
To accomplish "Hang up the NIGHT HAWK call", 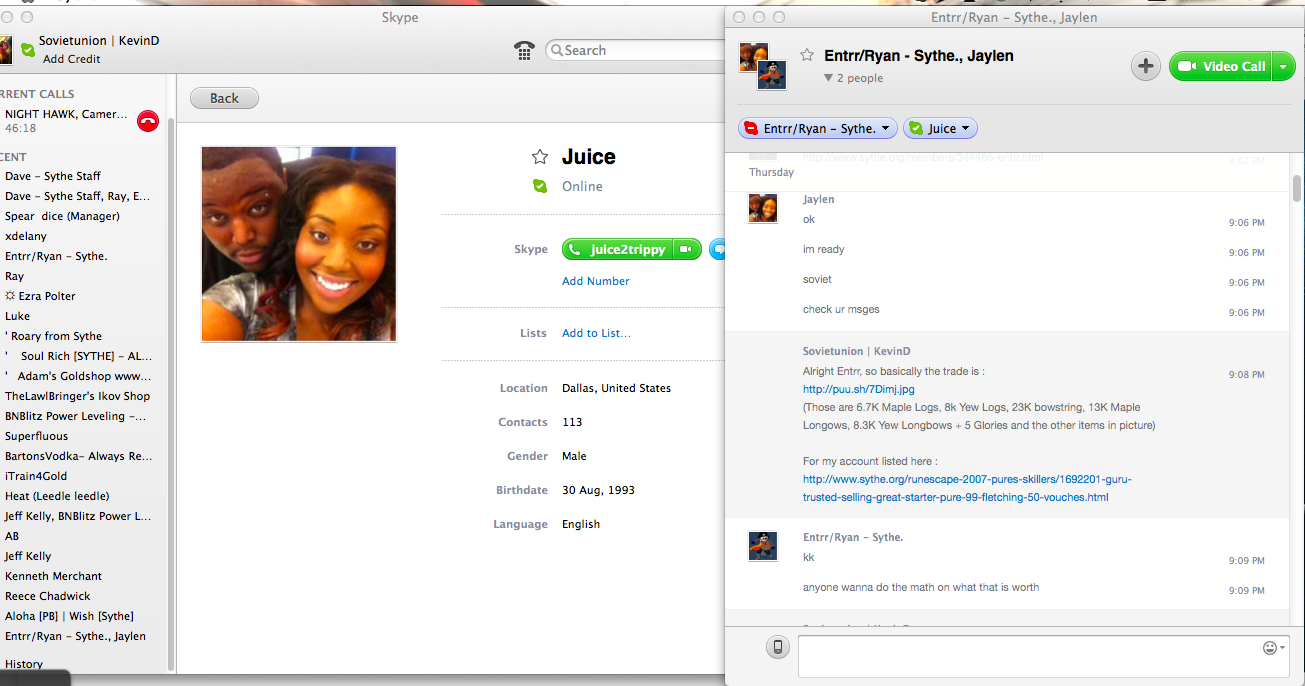I will [x=148, y=121].
